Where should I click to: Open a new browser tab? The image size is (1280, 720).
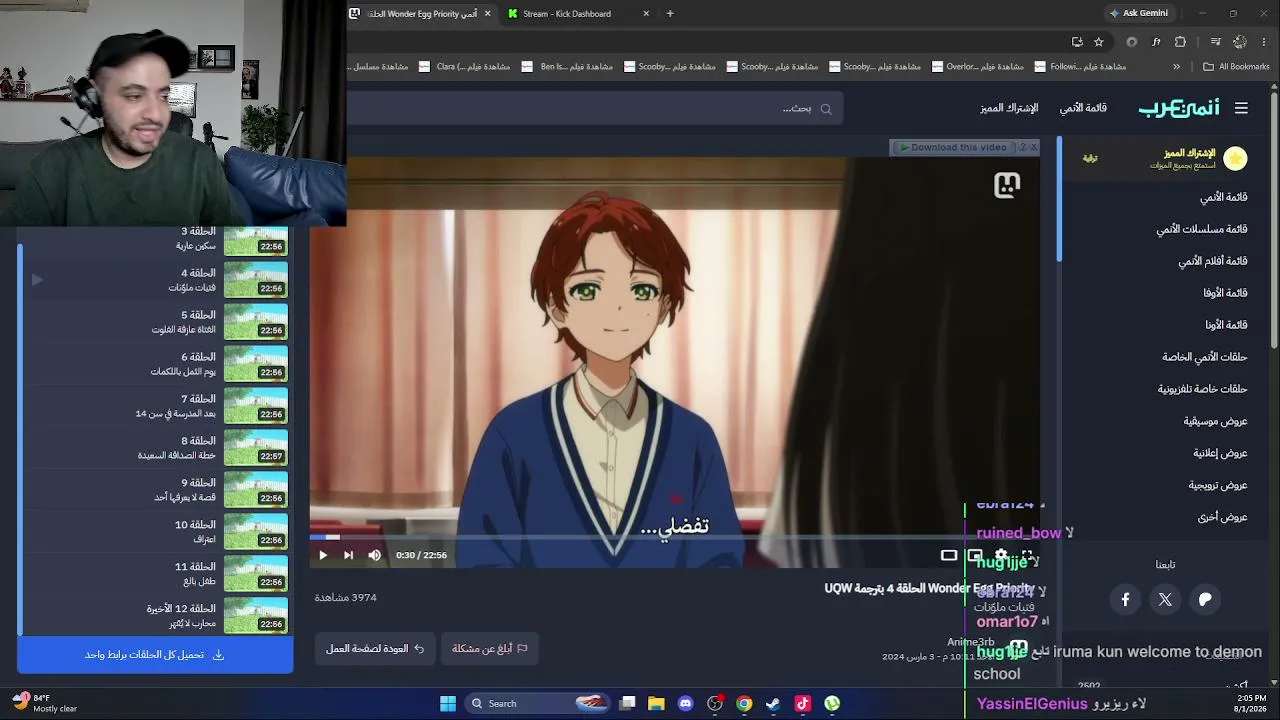pyautogui.click(x=670, y=14)
